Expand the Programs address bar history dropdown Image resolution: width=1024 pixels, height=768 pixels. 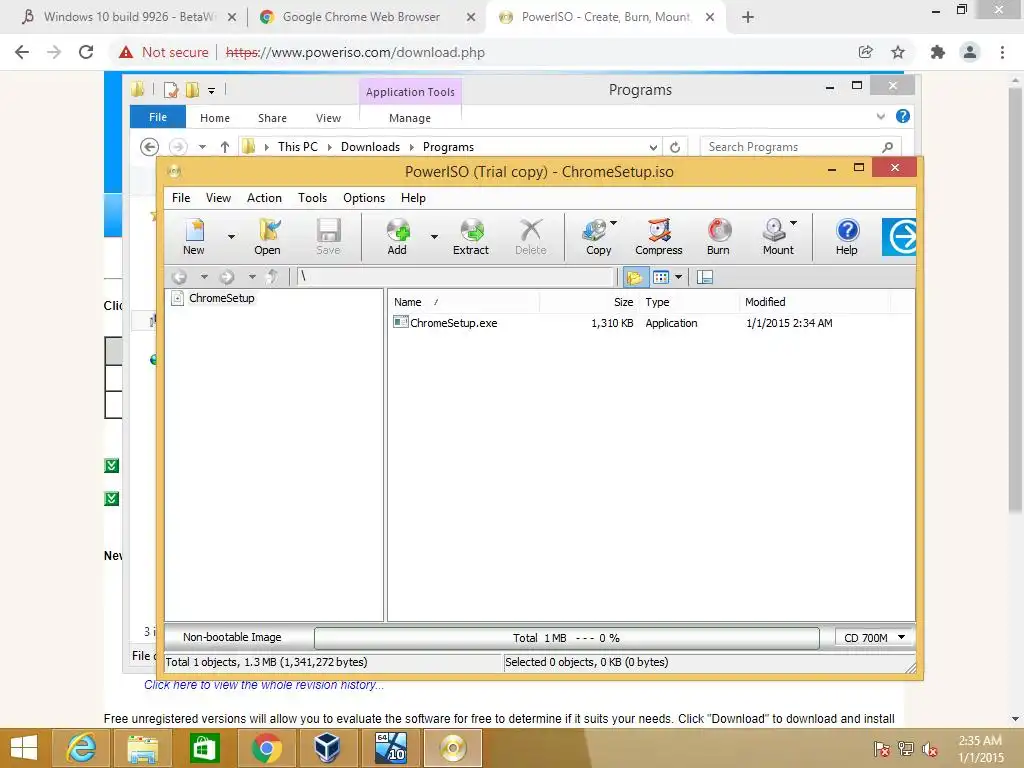(x=653, y=147)
